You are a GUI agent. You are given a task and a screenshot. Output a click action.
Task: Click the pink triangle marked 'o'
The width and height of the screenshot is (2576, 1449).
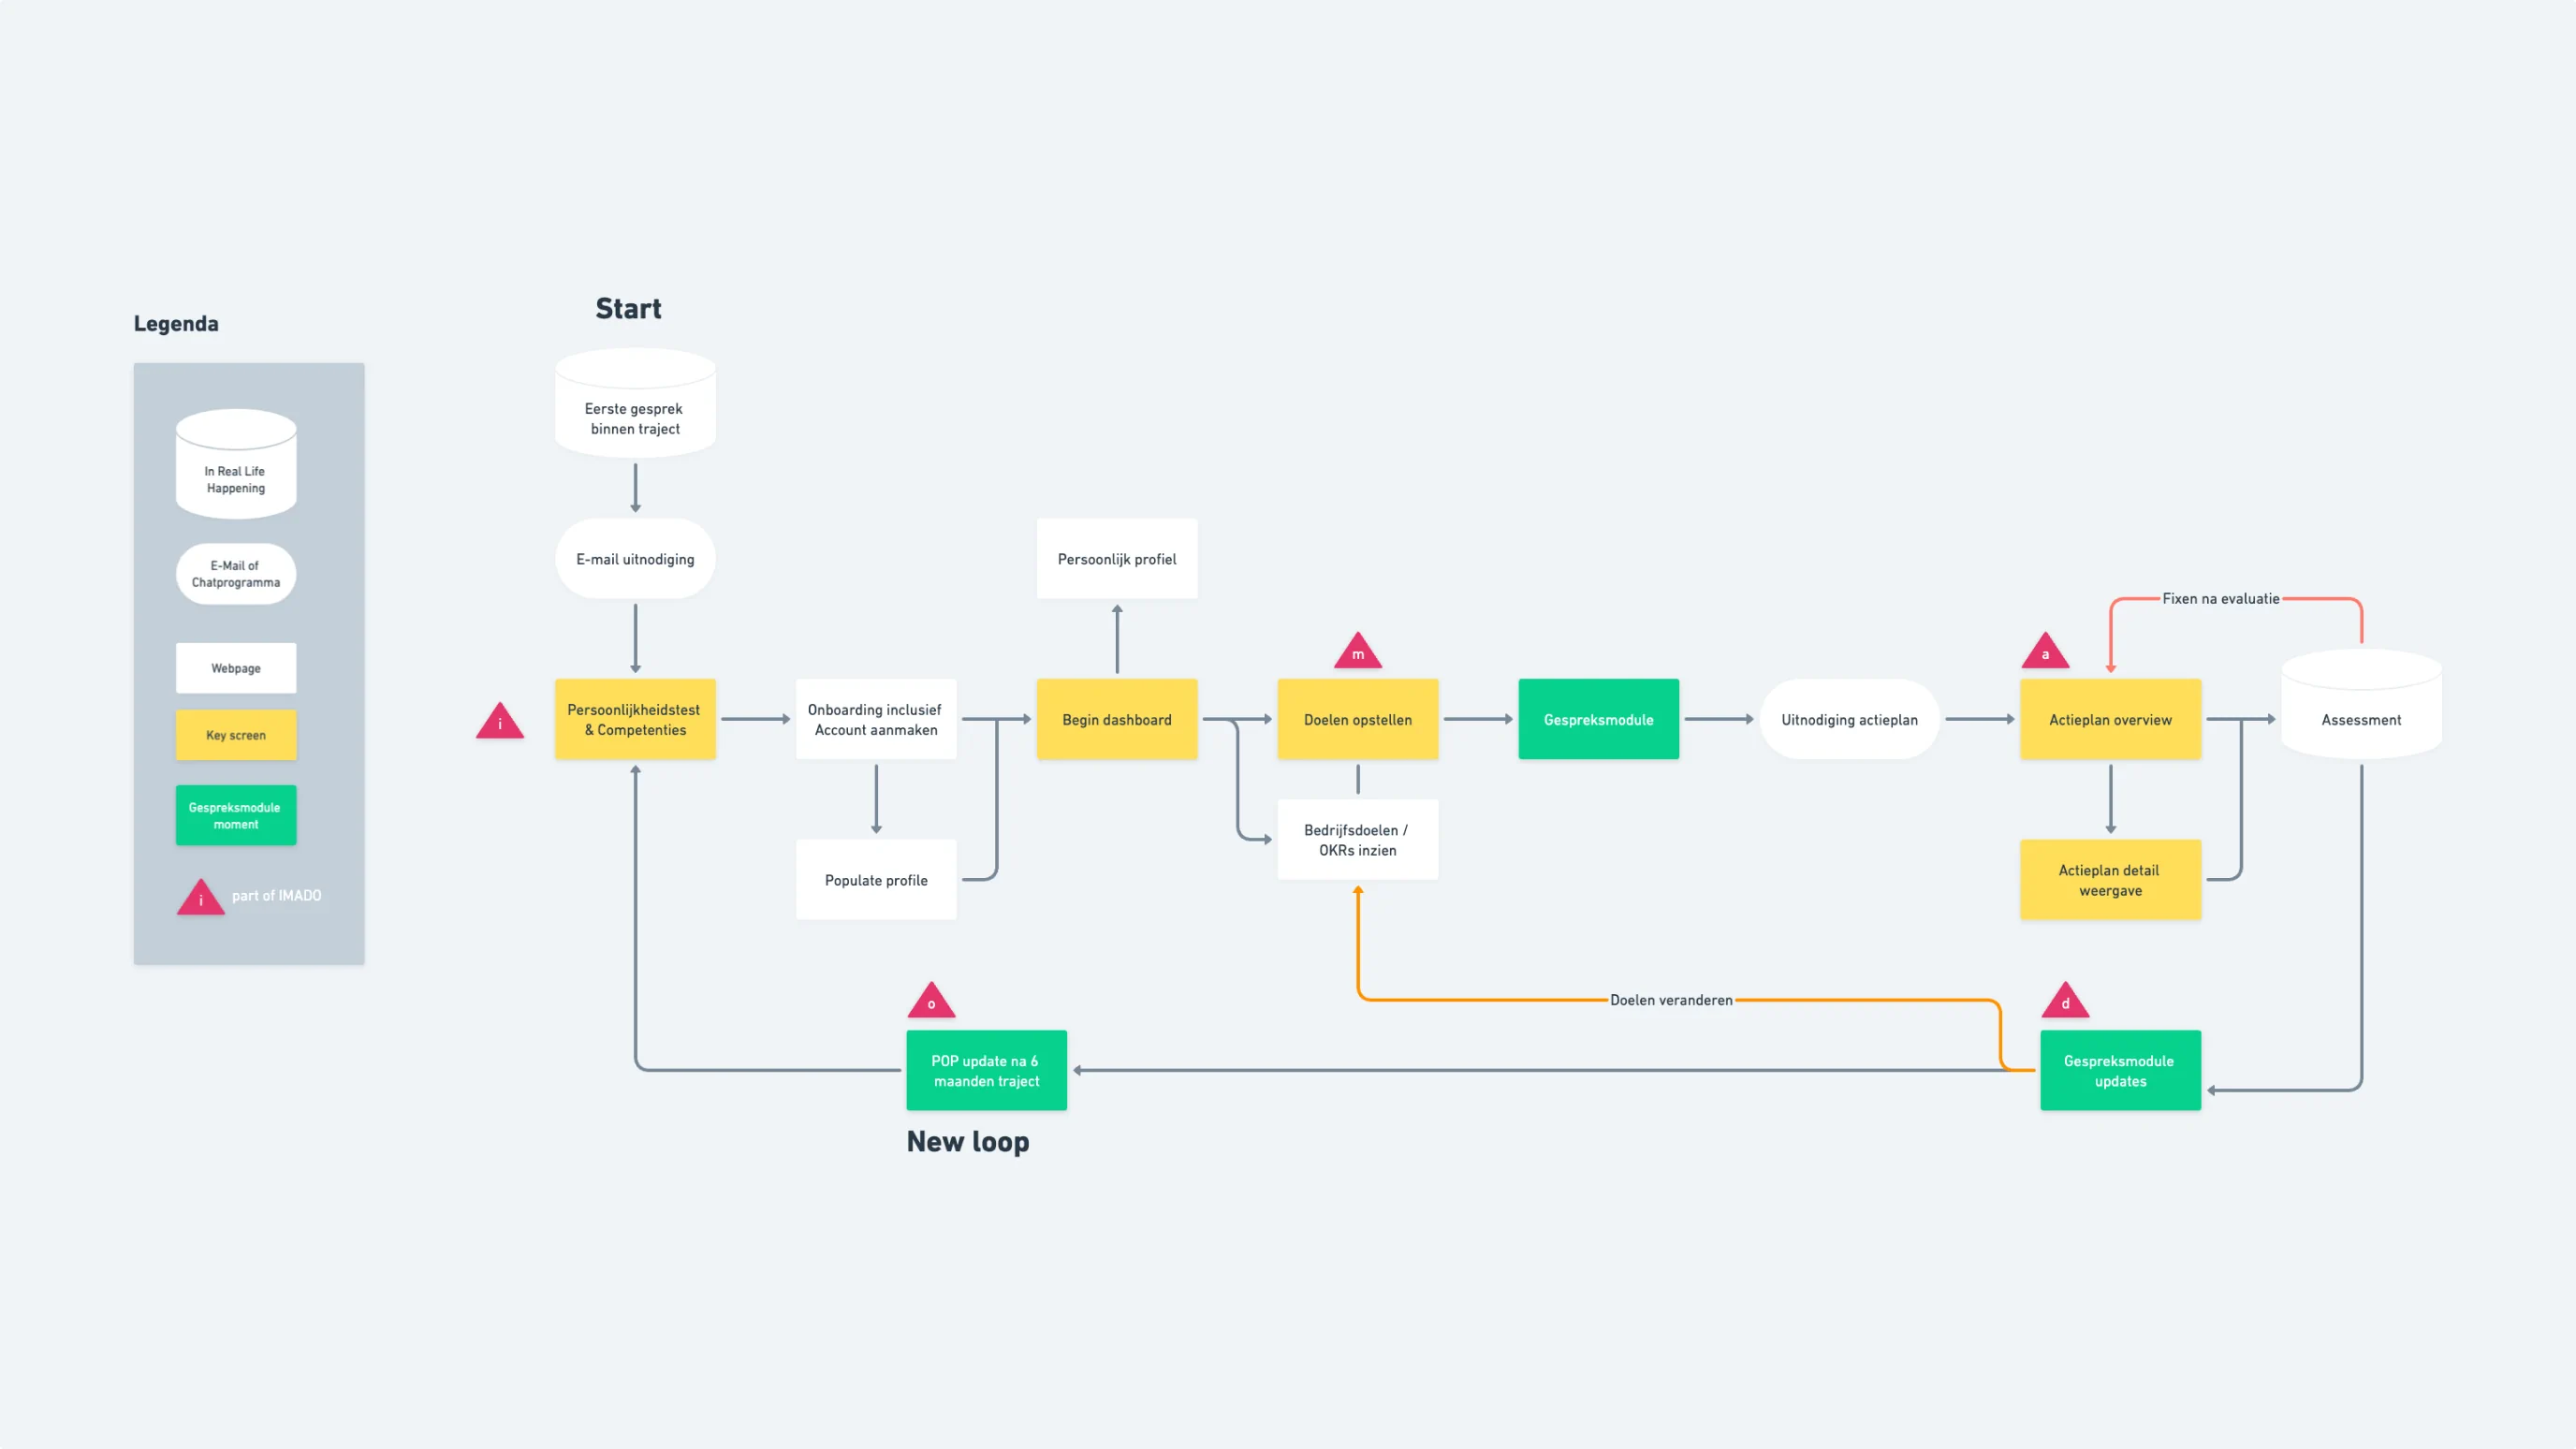pos(931,1001)
